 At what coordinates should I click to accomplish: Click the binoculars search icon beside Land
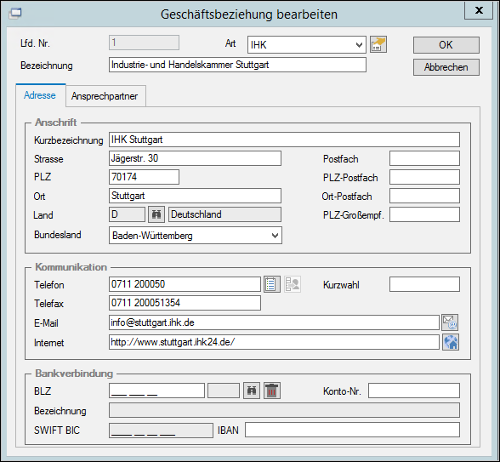pyautogui.click(x=156, y=214)
